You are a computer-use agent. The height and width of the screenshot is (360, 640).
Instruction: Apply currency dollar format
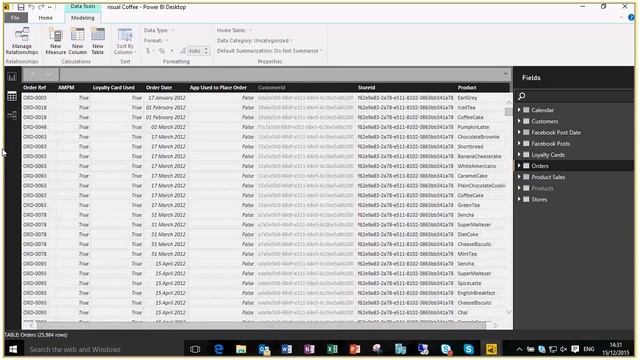148,51
